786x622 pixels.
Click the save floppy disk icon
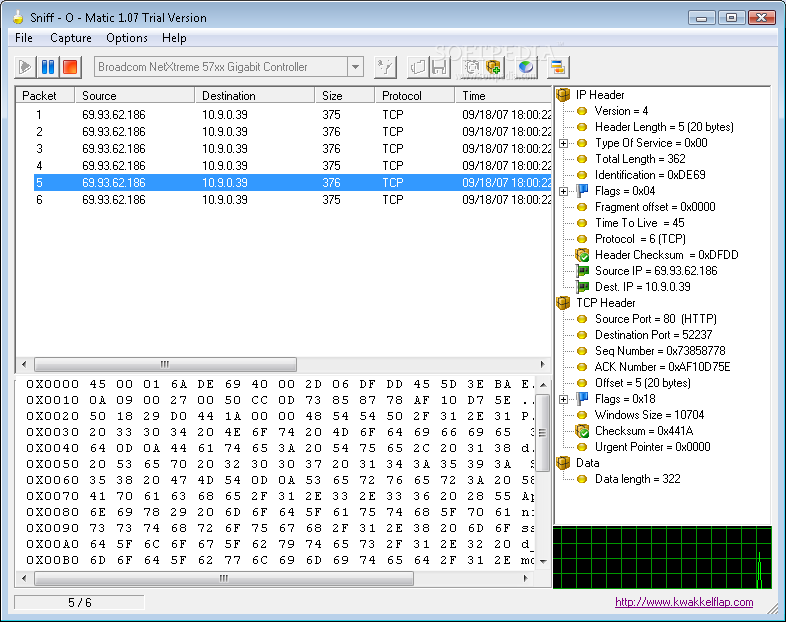[439, 67]
